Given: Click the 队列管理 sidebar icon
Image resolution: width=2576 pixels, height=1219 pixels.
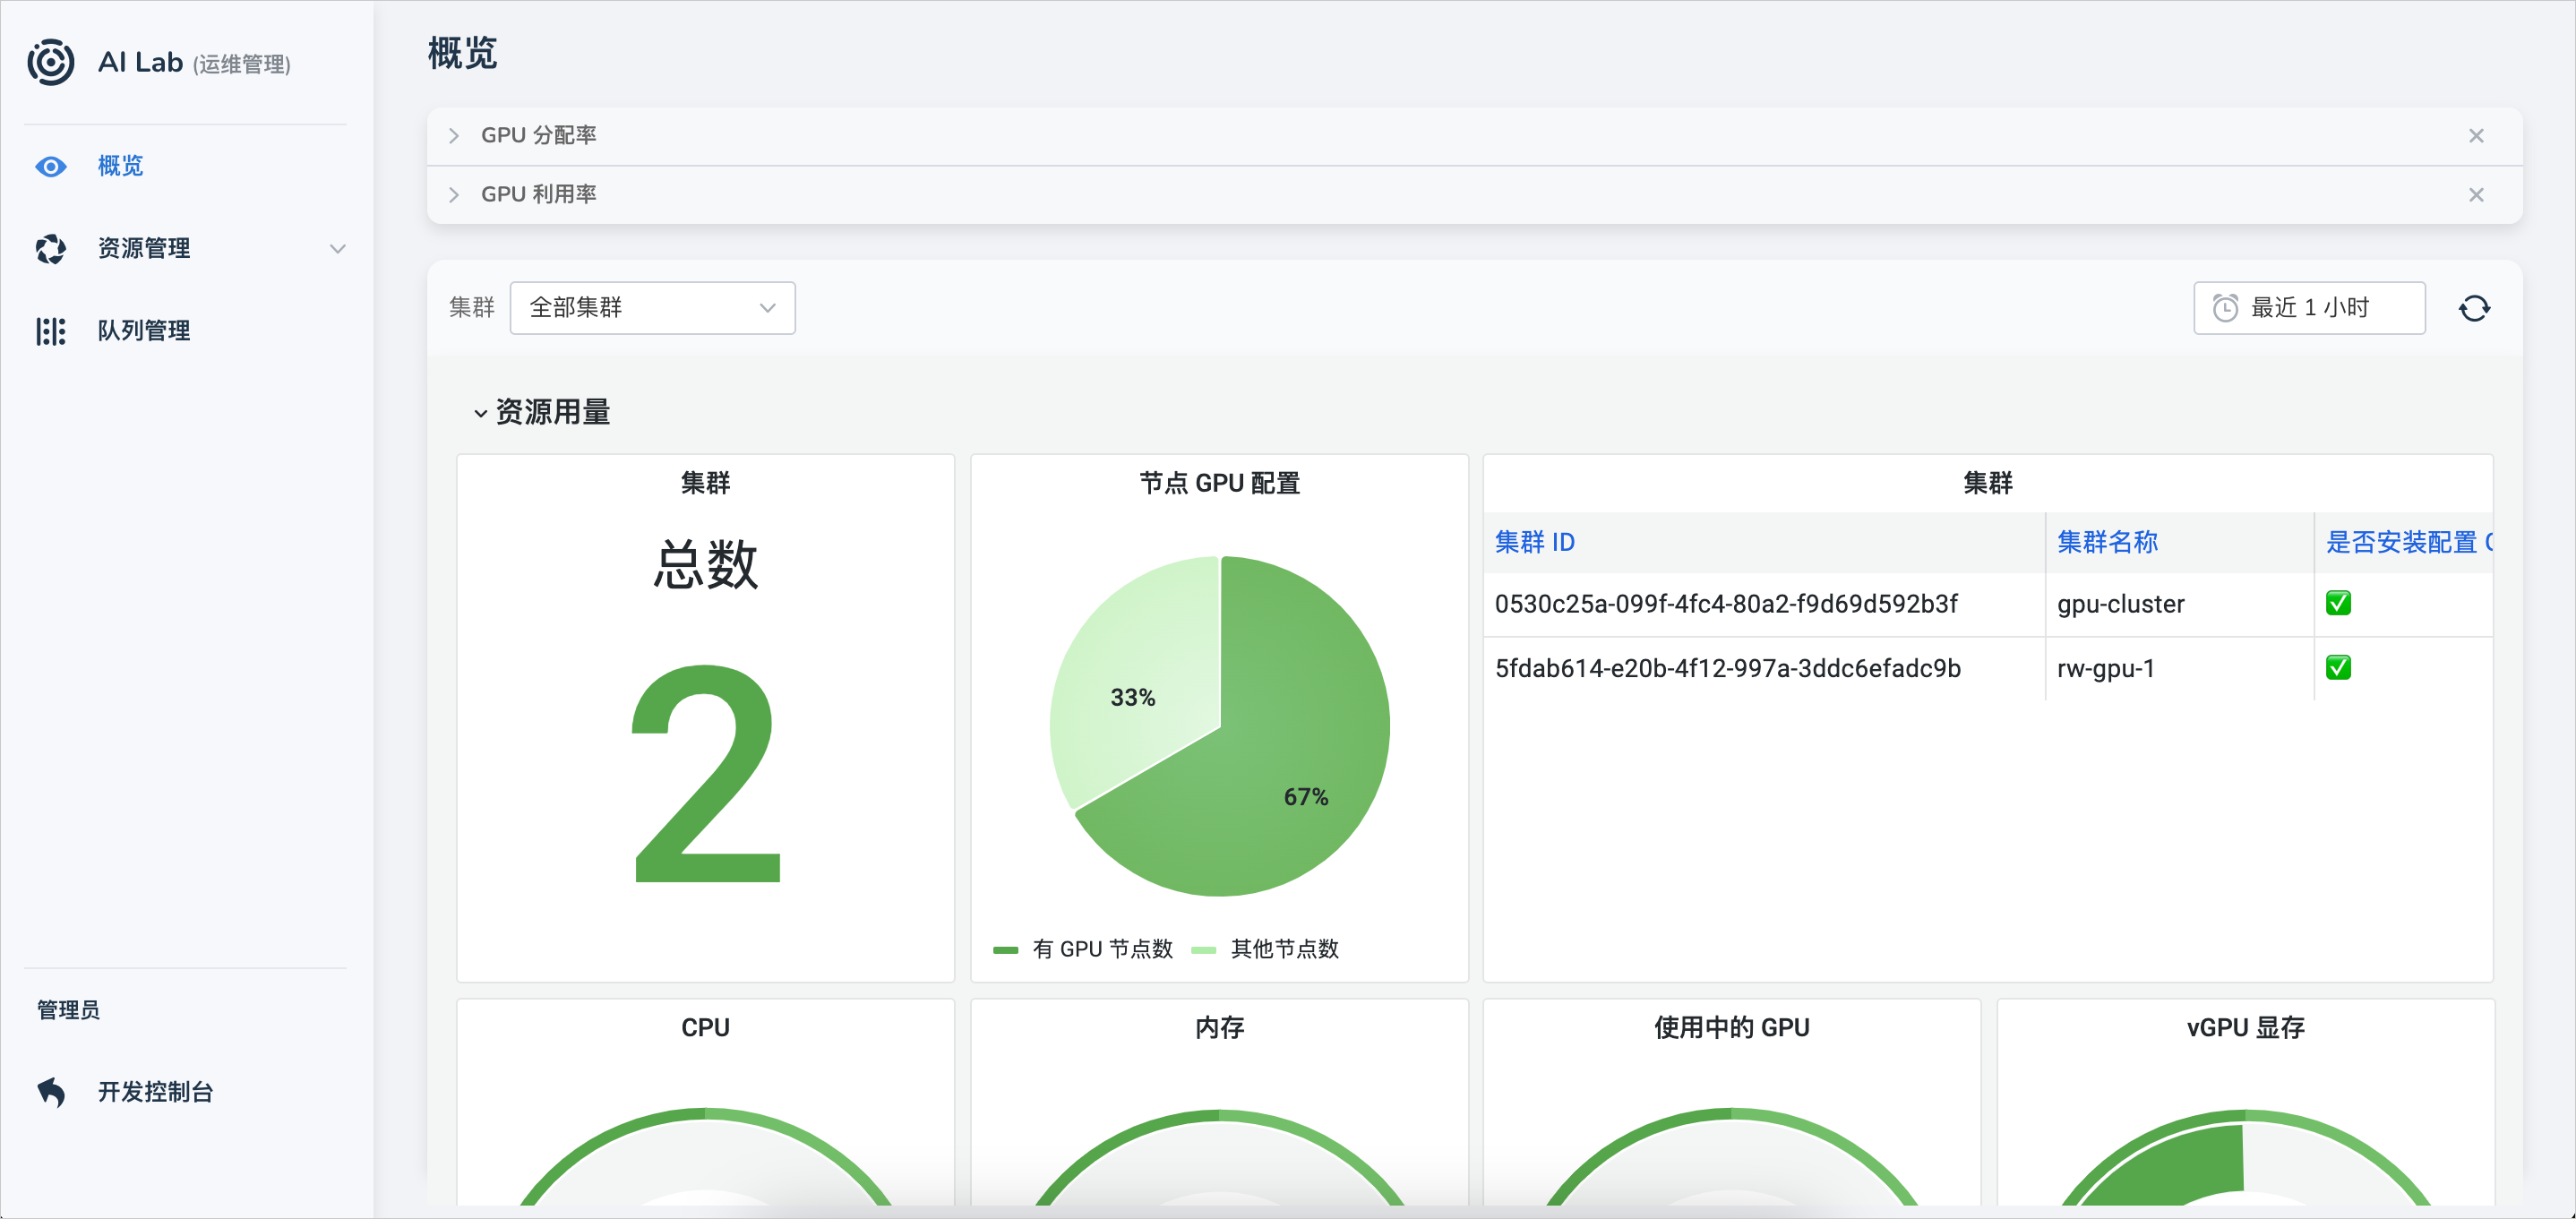Looking at the screenshot, I should click(51, 331).
